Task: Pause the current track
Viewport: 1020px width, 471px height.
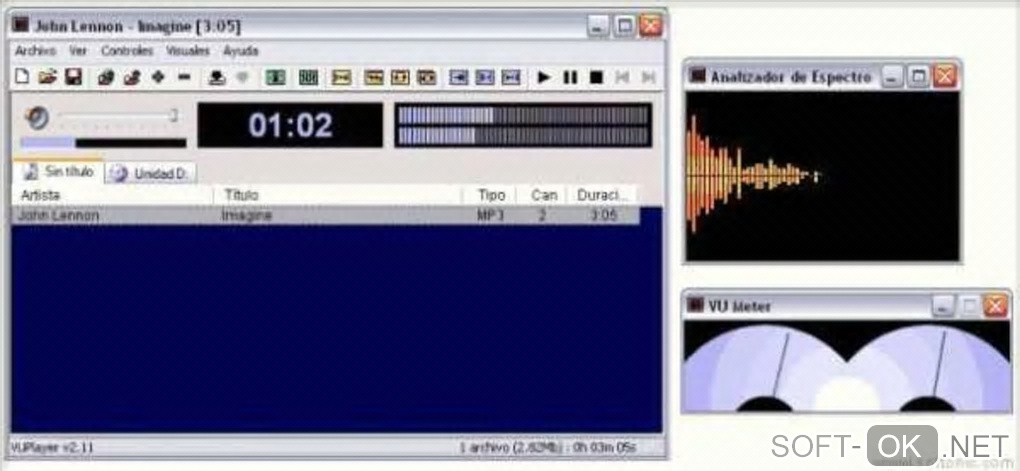Action: tap(570, 77)
